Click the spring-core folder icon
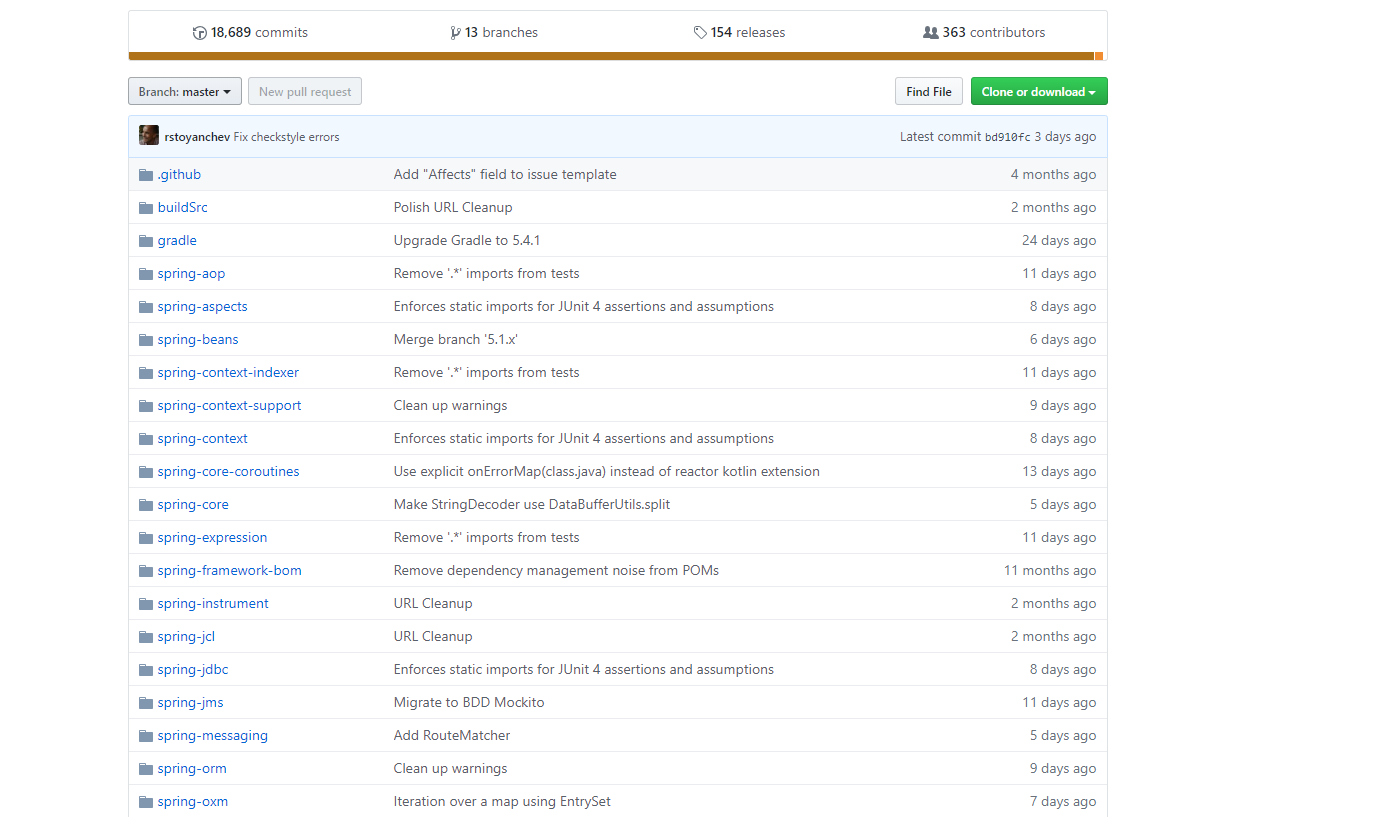 pyautogui.click(x=146, y=505)
